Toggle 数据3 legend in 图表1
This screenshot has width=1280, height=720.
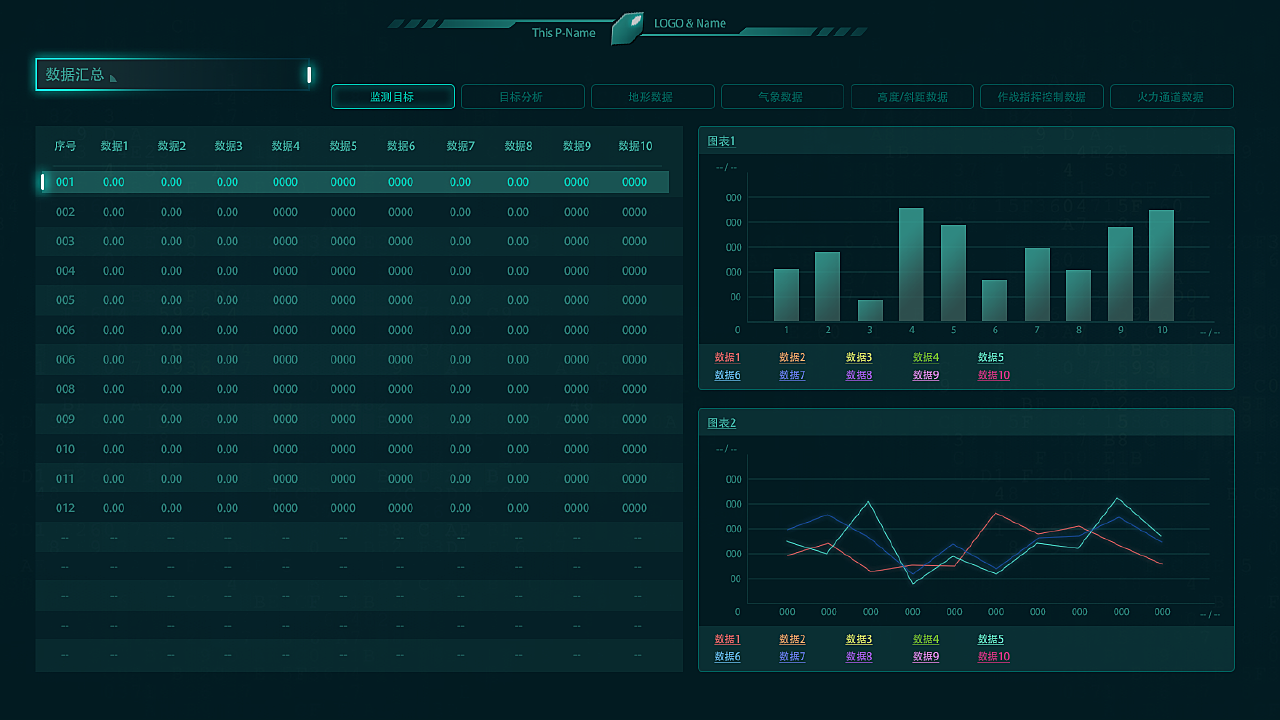click(x=859, y=357)
